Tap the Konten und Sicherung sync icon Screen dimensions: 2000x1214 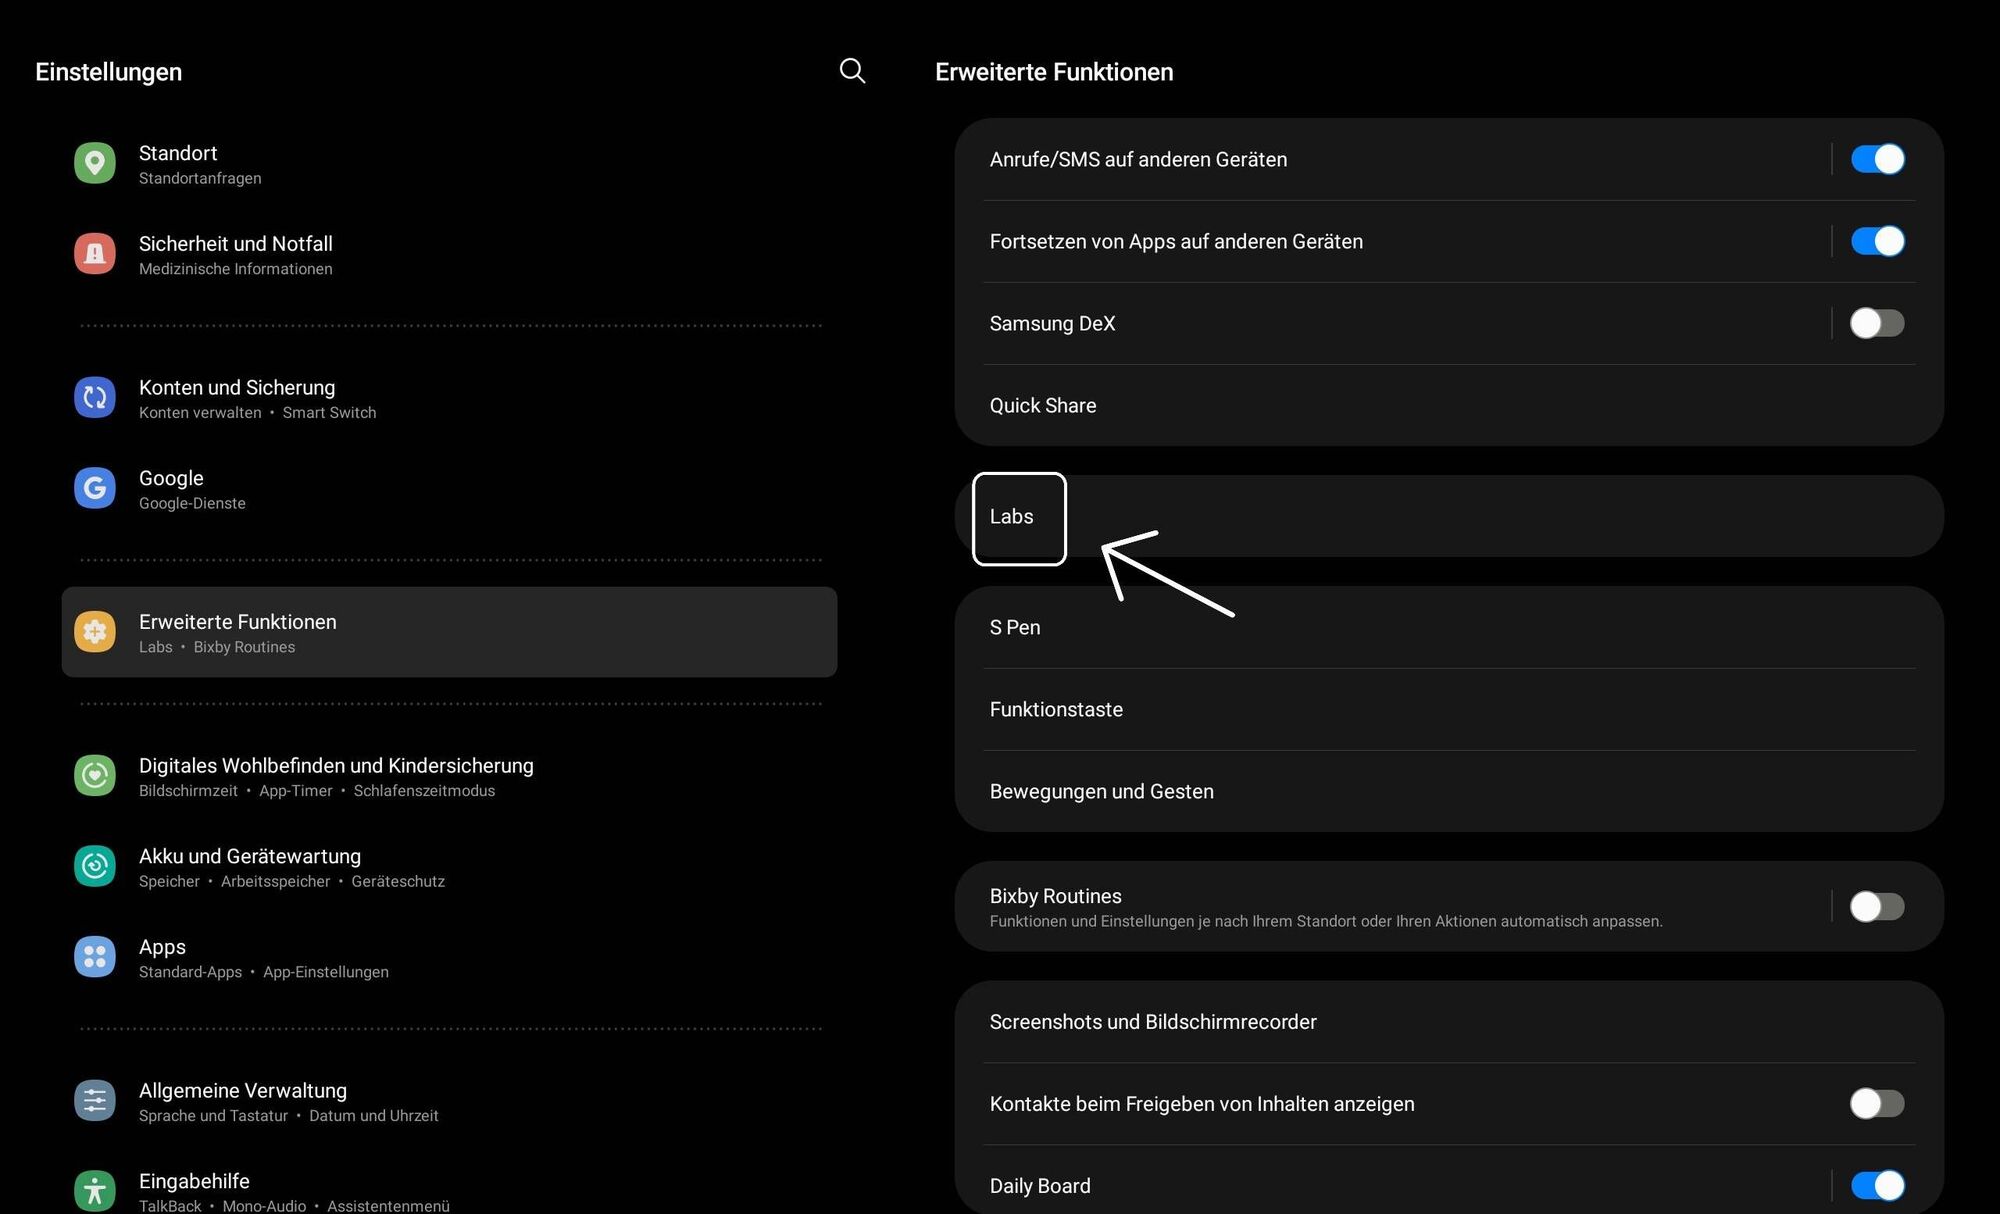[x=95, y=398]
